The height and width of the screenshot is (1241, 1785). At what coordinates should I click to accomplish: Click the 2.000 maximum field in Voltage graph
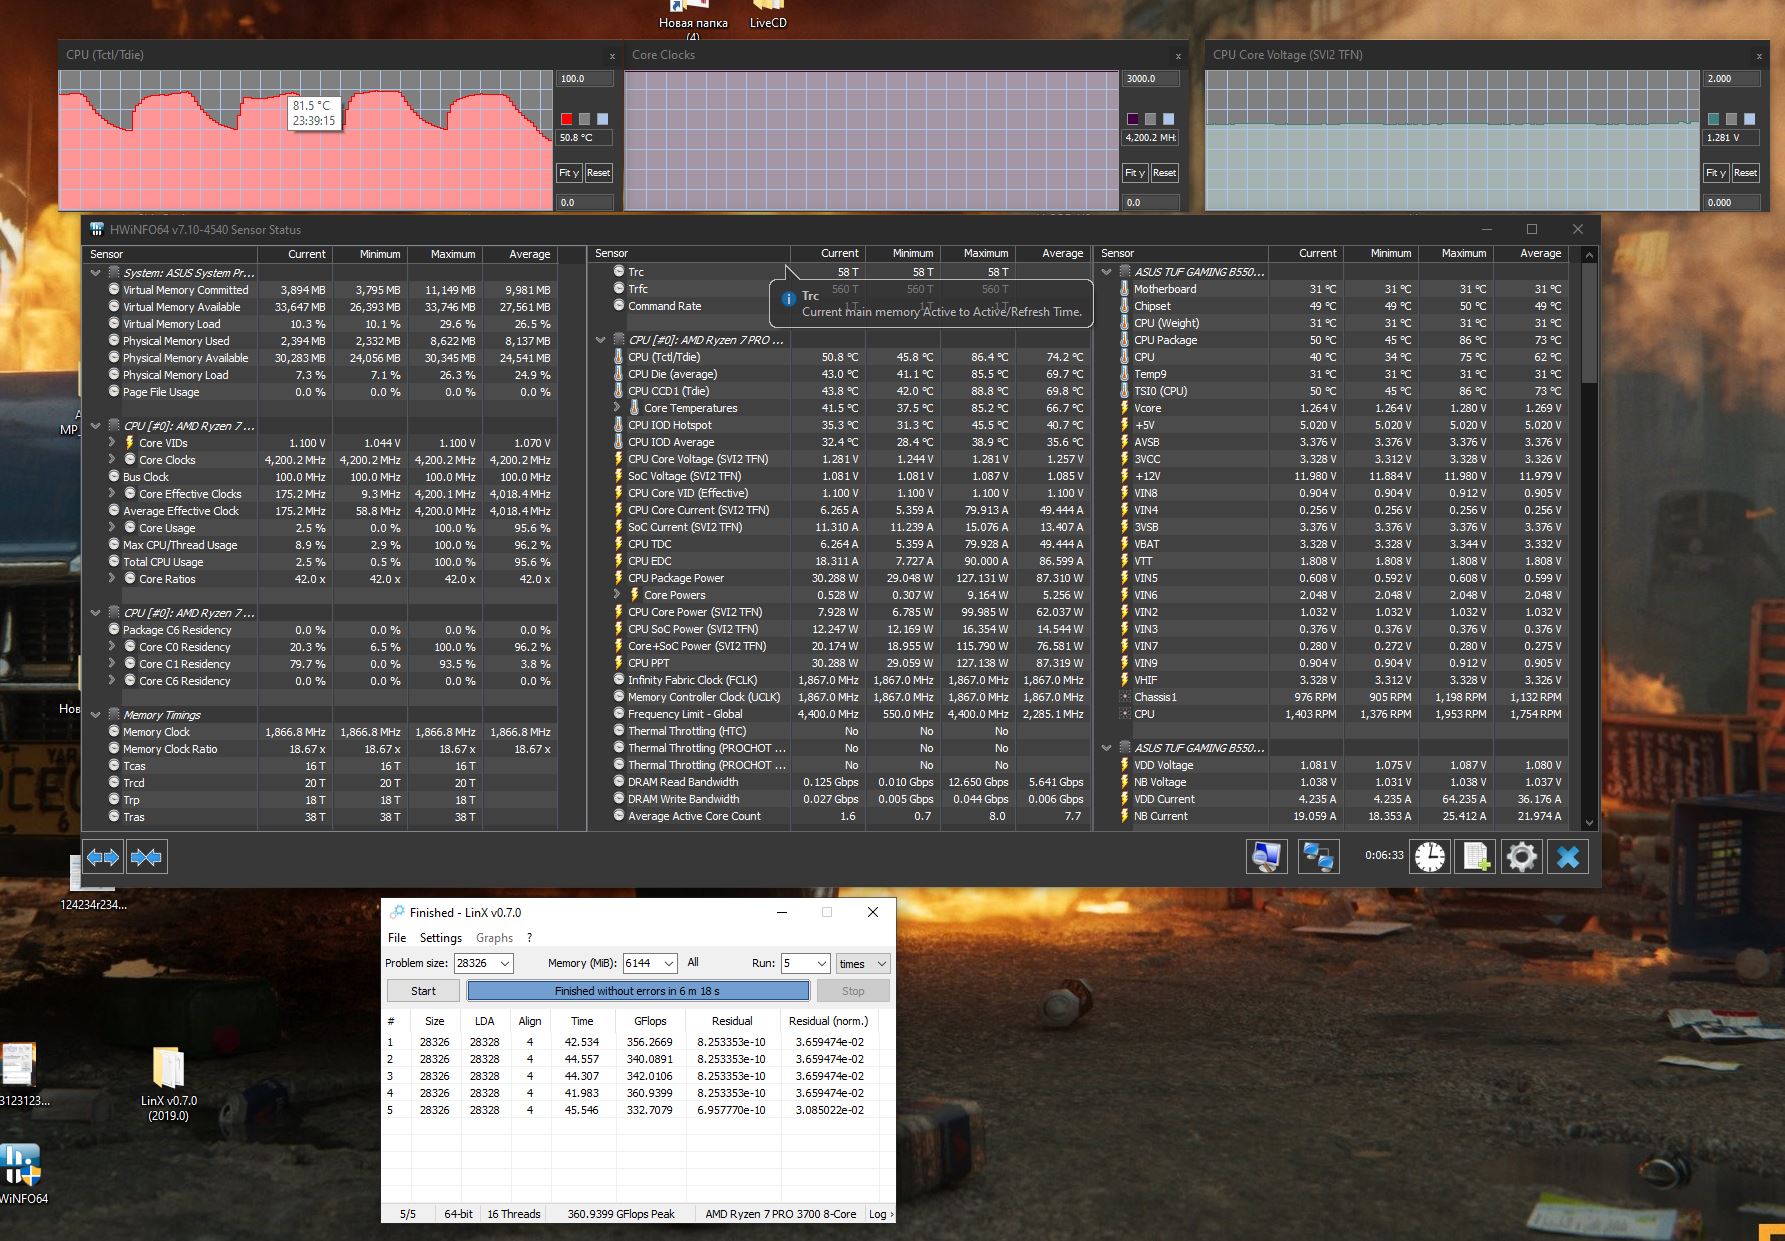(x=1732, y=78)
